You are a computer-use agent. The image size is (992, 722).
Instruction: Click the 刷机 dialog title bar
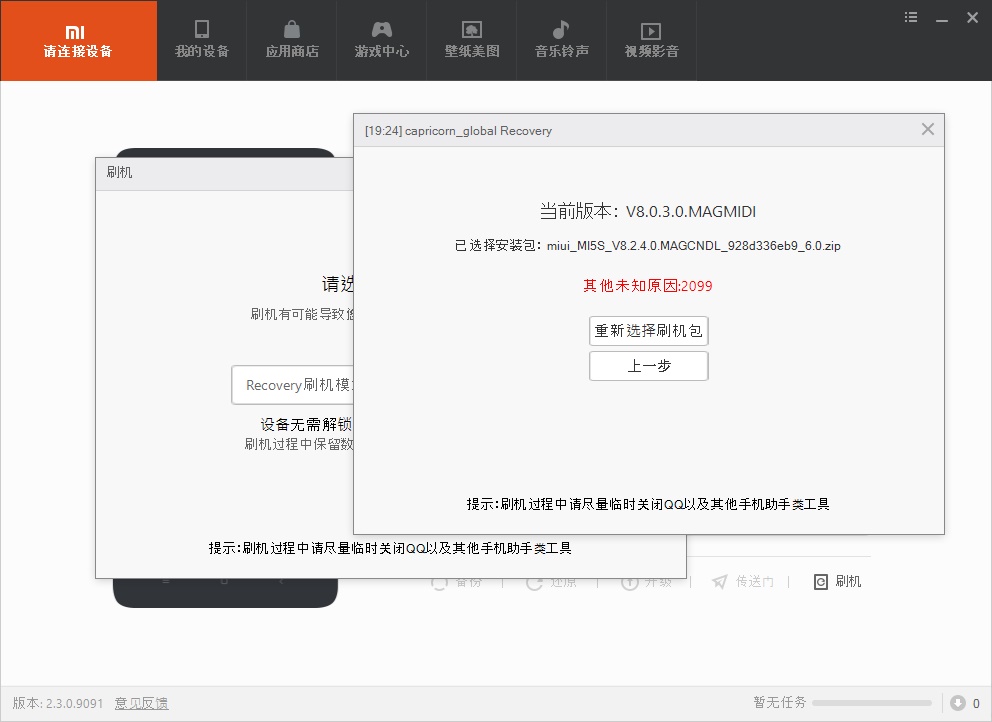[x=220, y=172]
